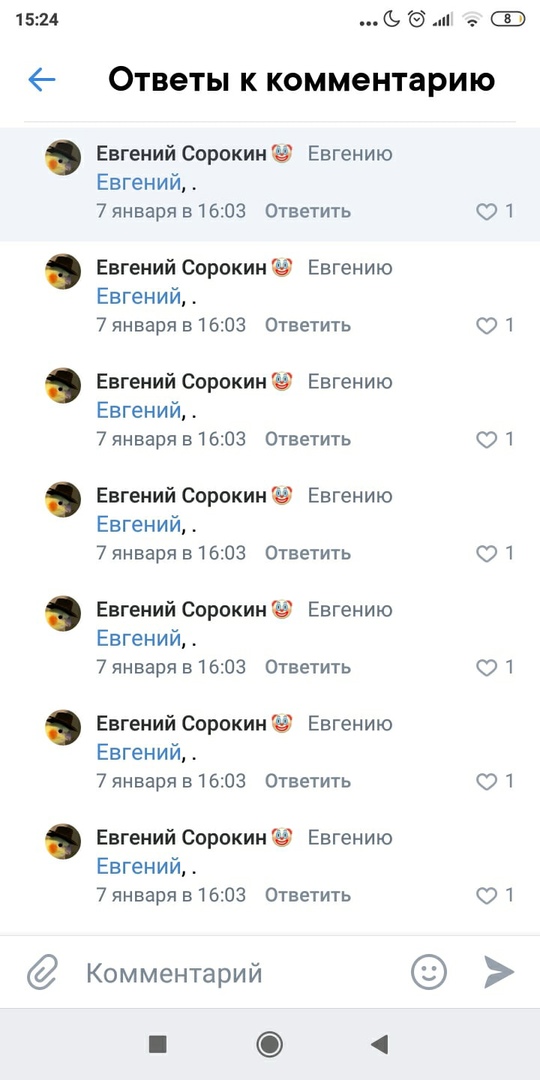Open the avatar of the third comment
Image resolution: width=540 pixels, height=1080 pixels.
point(63,385)
